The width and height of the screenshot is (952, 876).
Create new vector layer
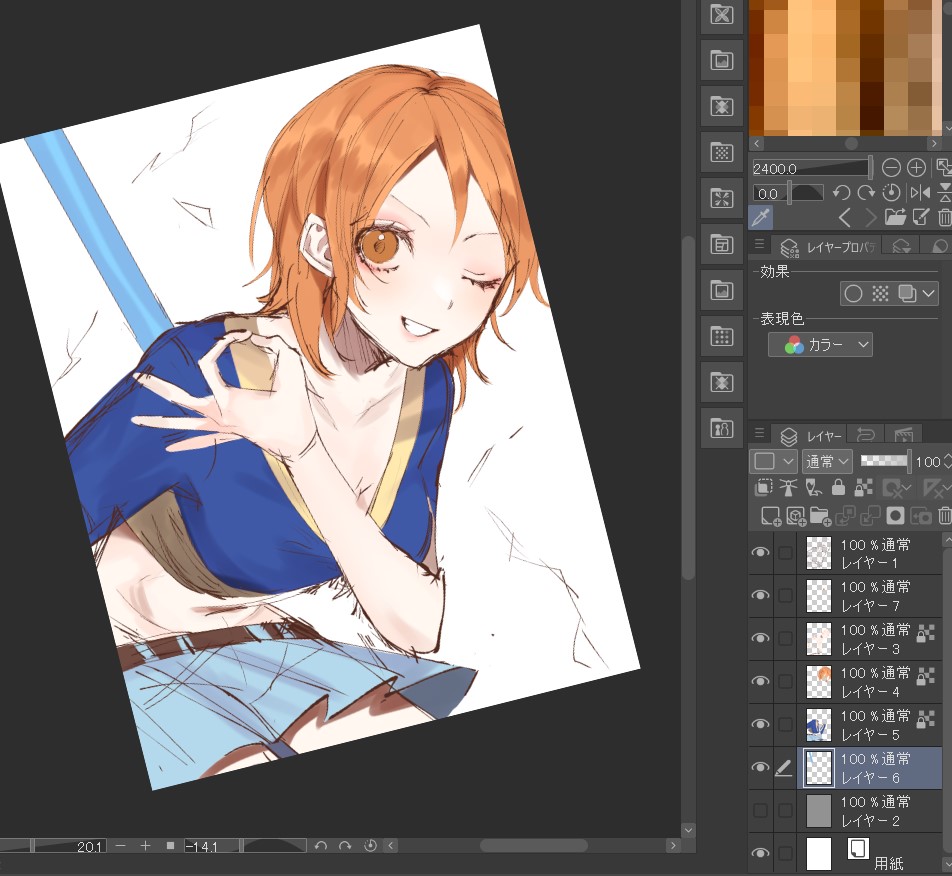pos(796,516)
